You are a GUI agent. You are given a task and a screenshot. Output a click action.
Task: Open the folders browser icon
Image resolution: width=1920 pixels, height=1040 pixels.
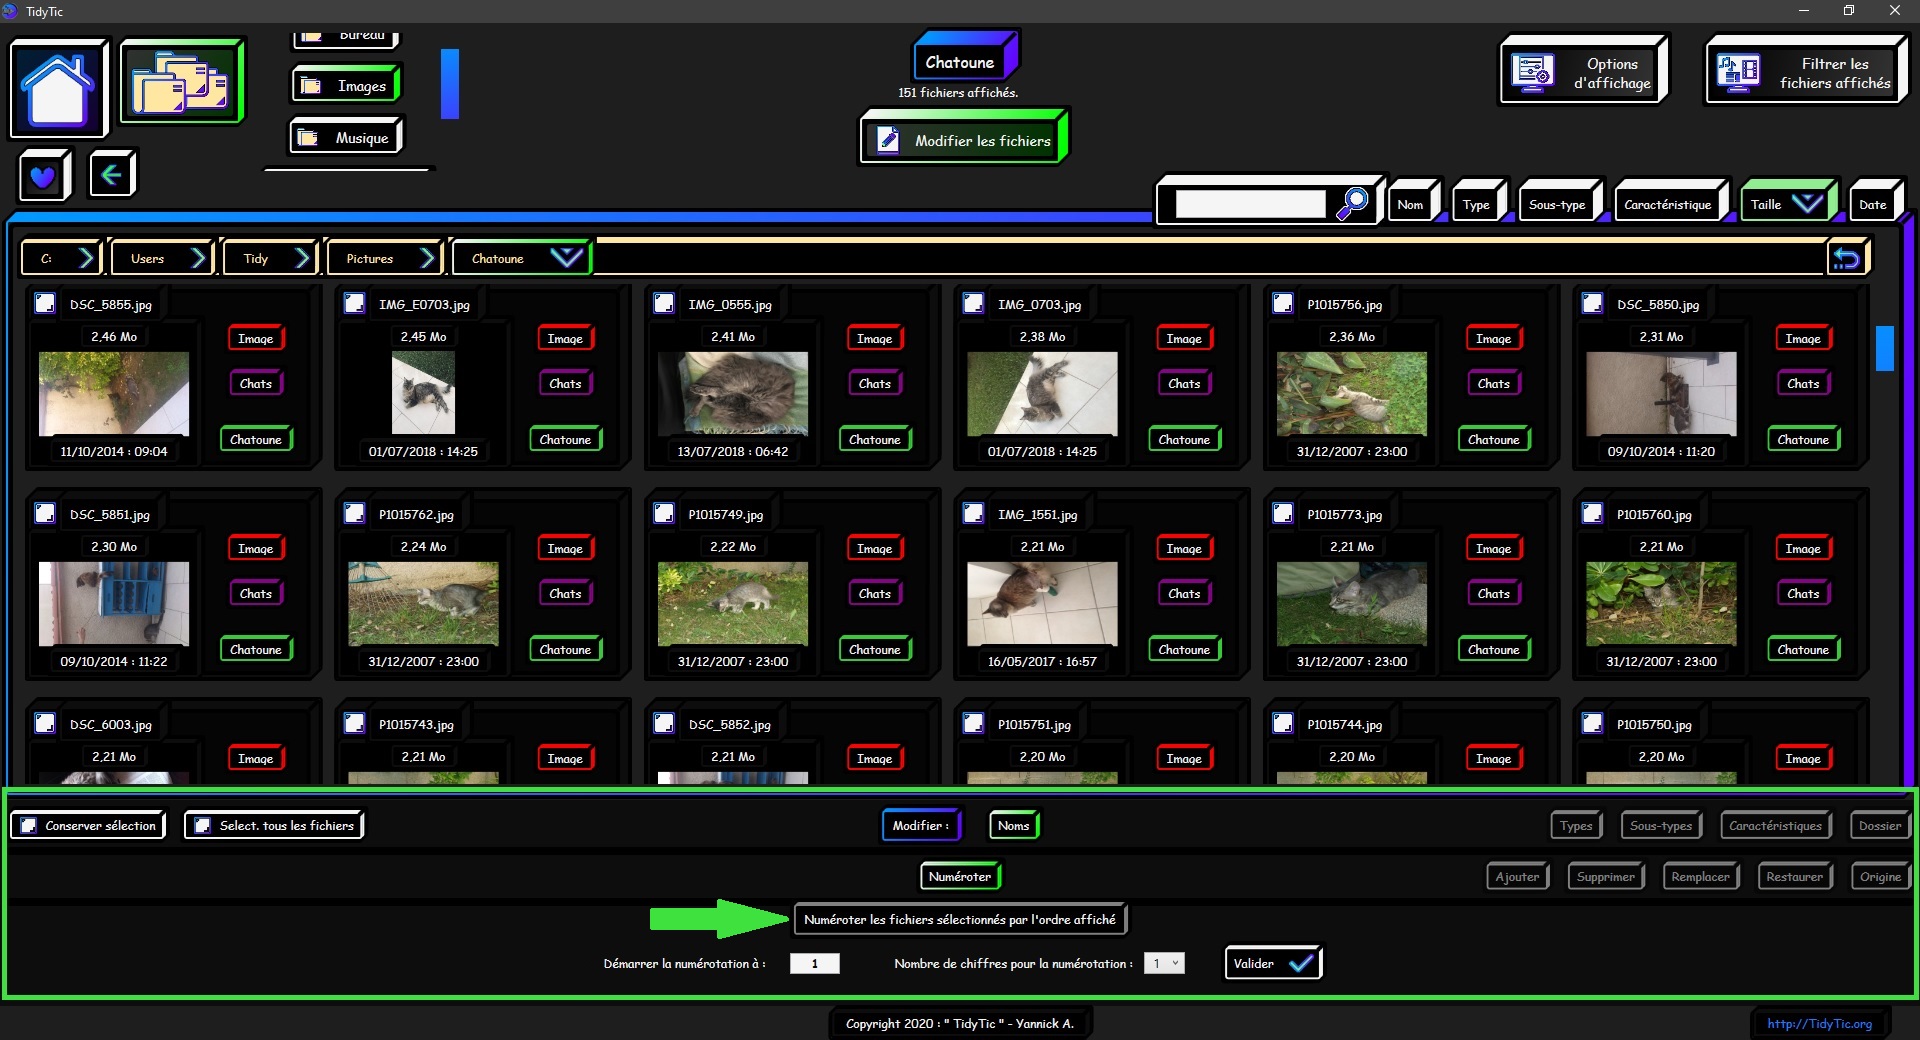pyautogui.click(x=181, y=82)
